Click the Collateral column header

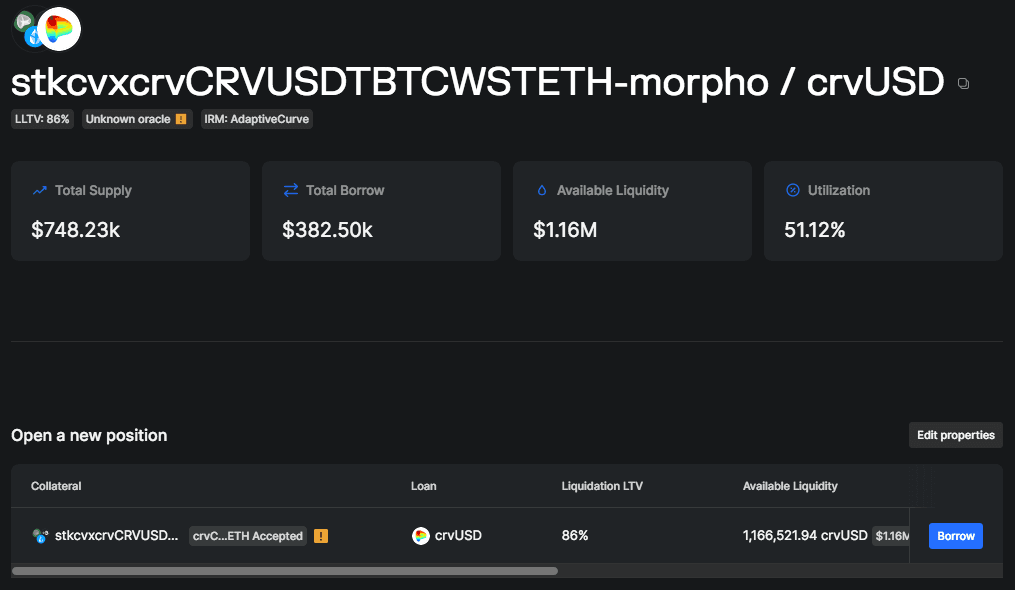56,486
